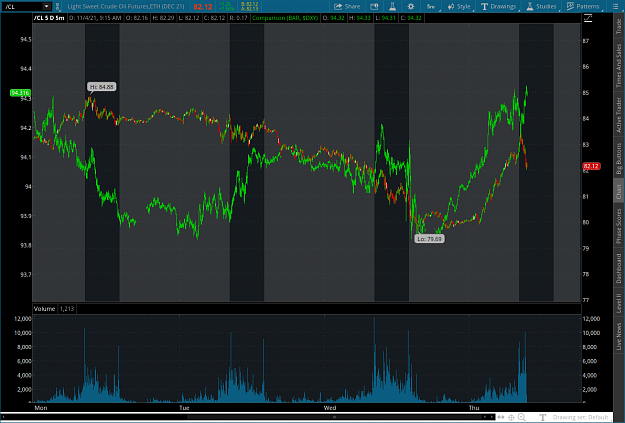Open the Big Buttons sidebar tab

(x=619, y=159)
